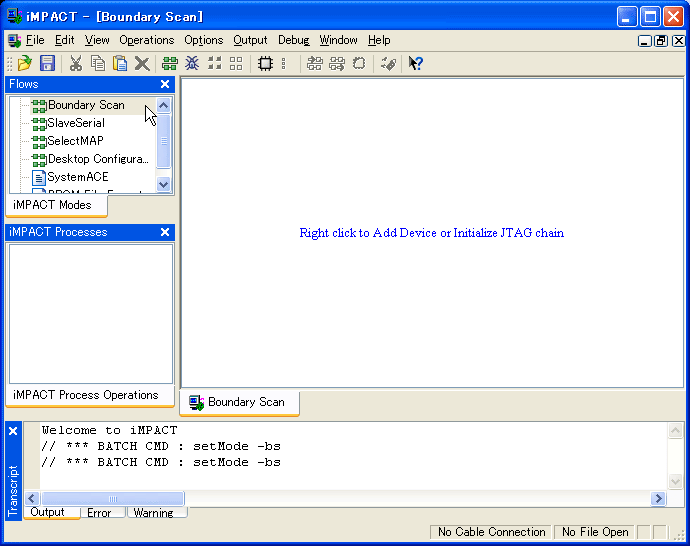Open the Window menu
The height and width of the screenshot is (546, 690).
click(x=338, y=40)
